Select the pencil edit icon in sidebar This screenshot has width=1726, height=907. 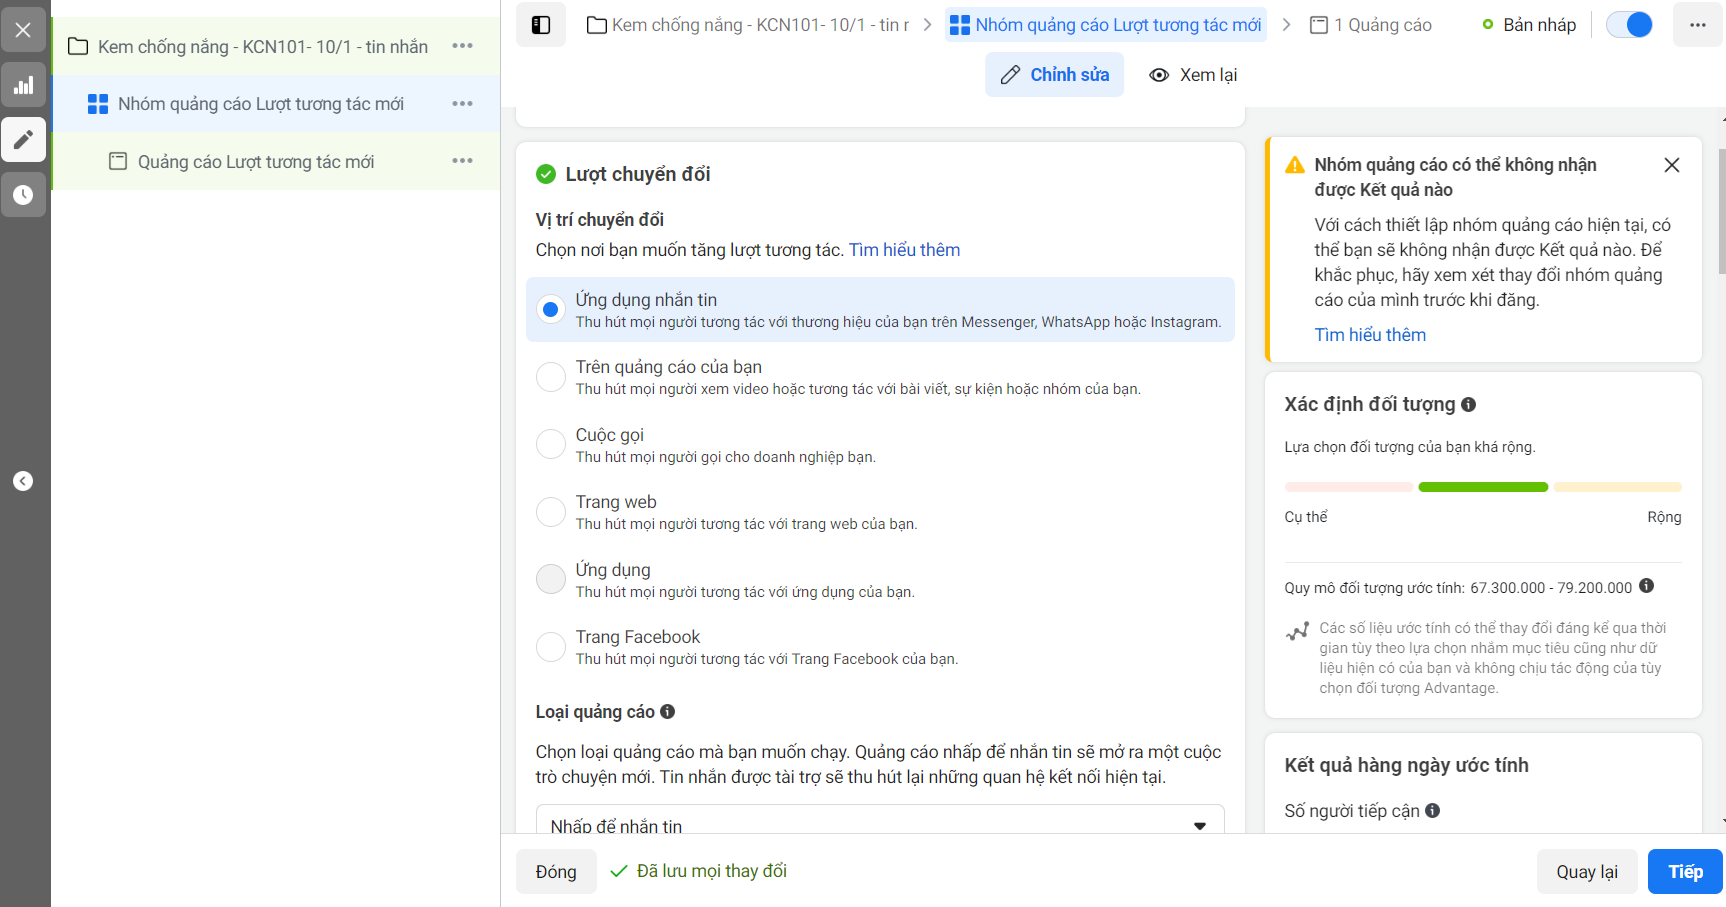click(23, 140)
